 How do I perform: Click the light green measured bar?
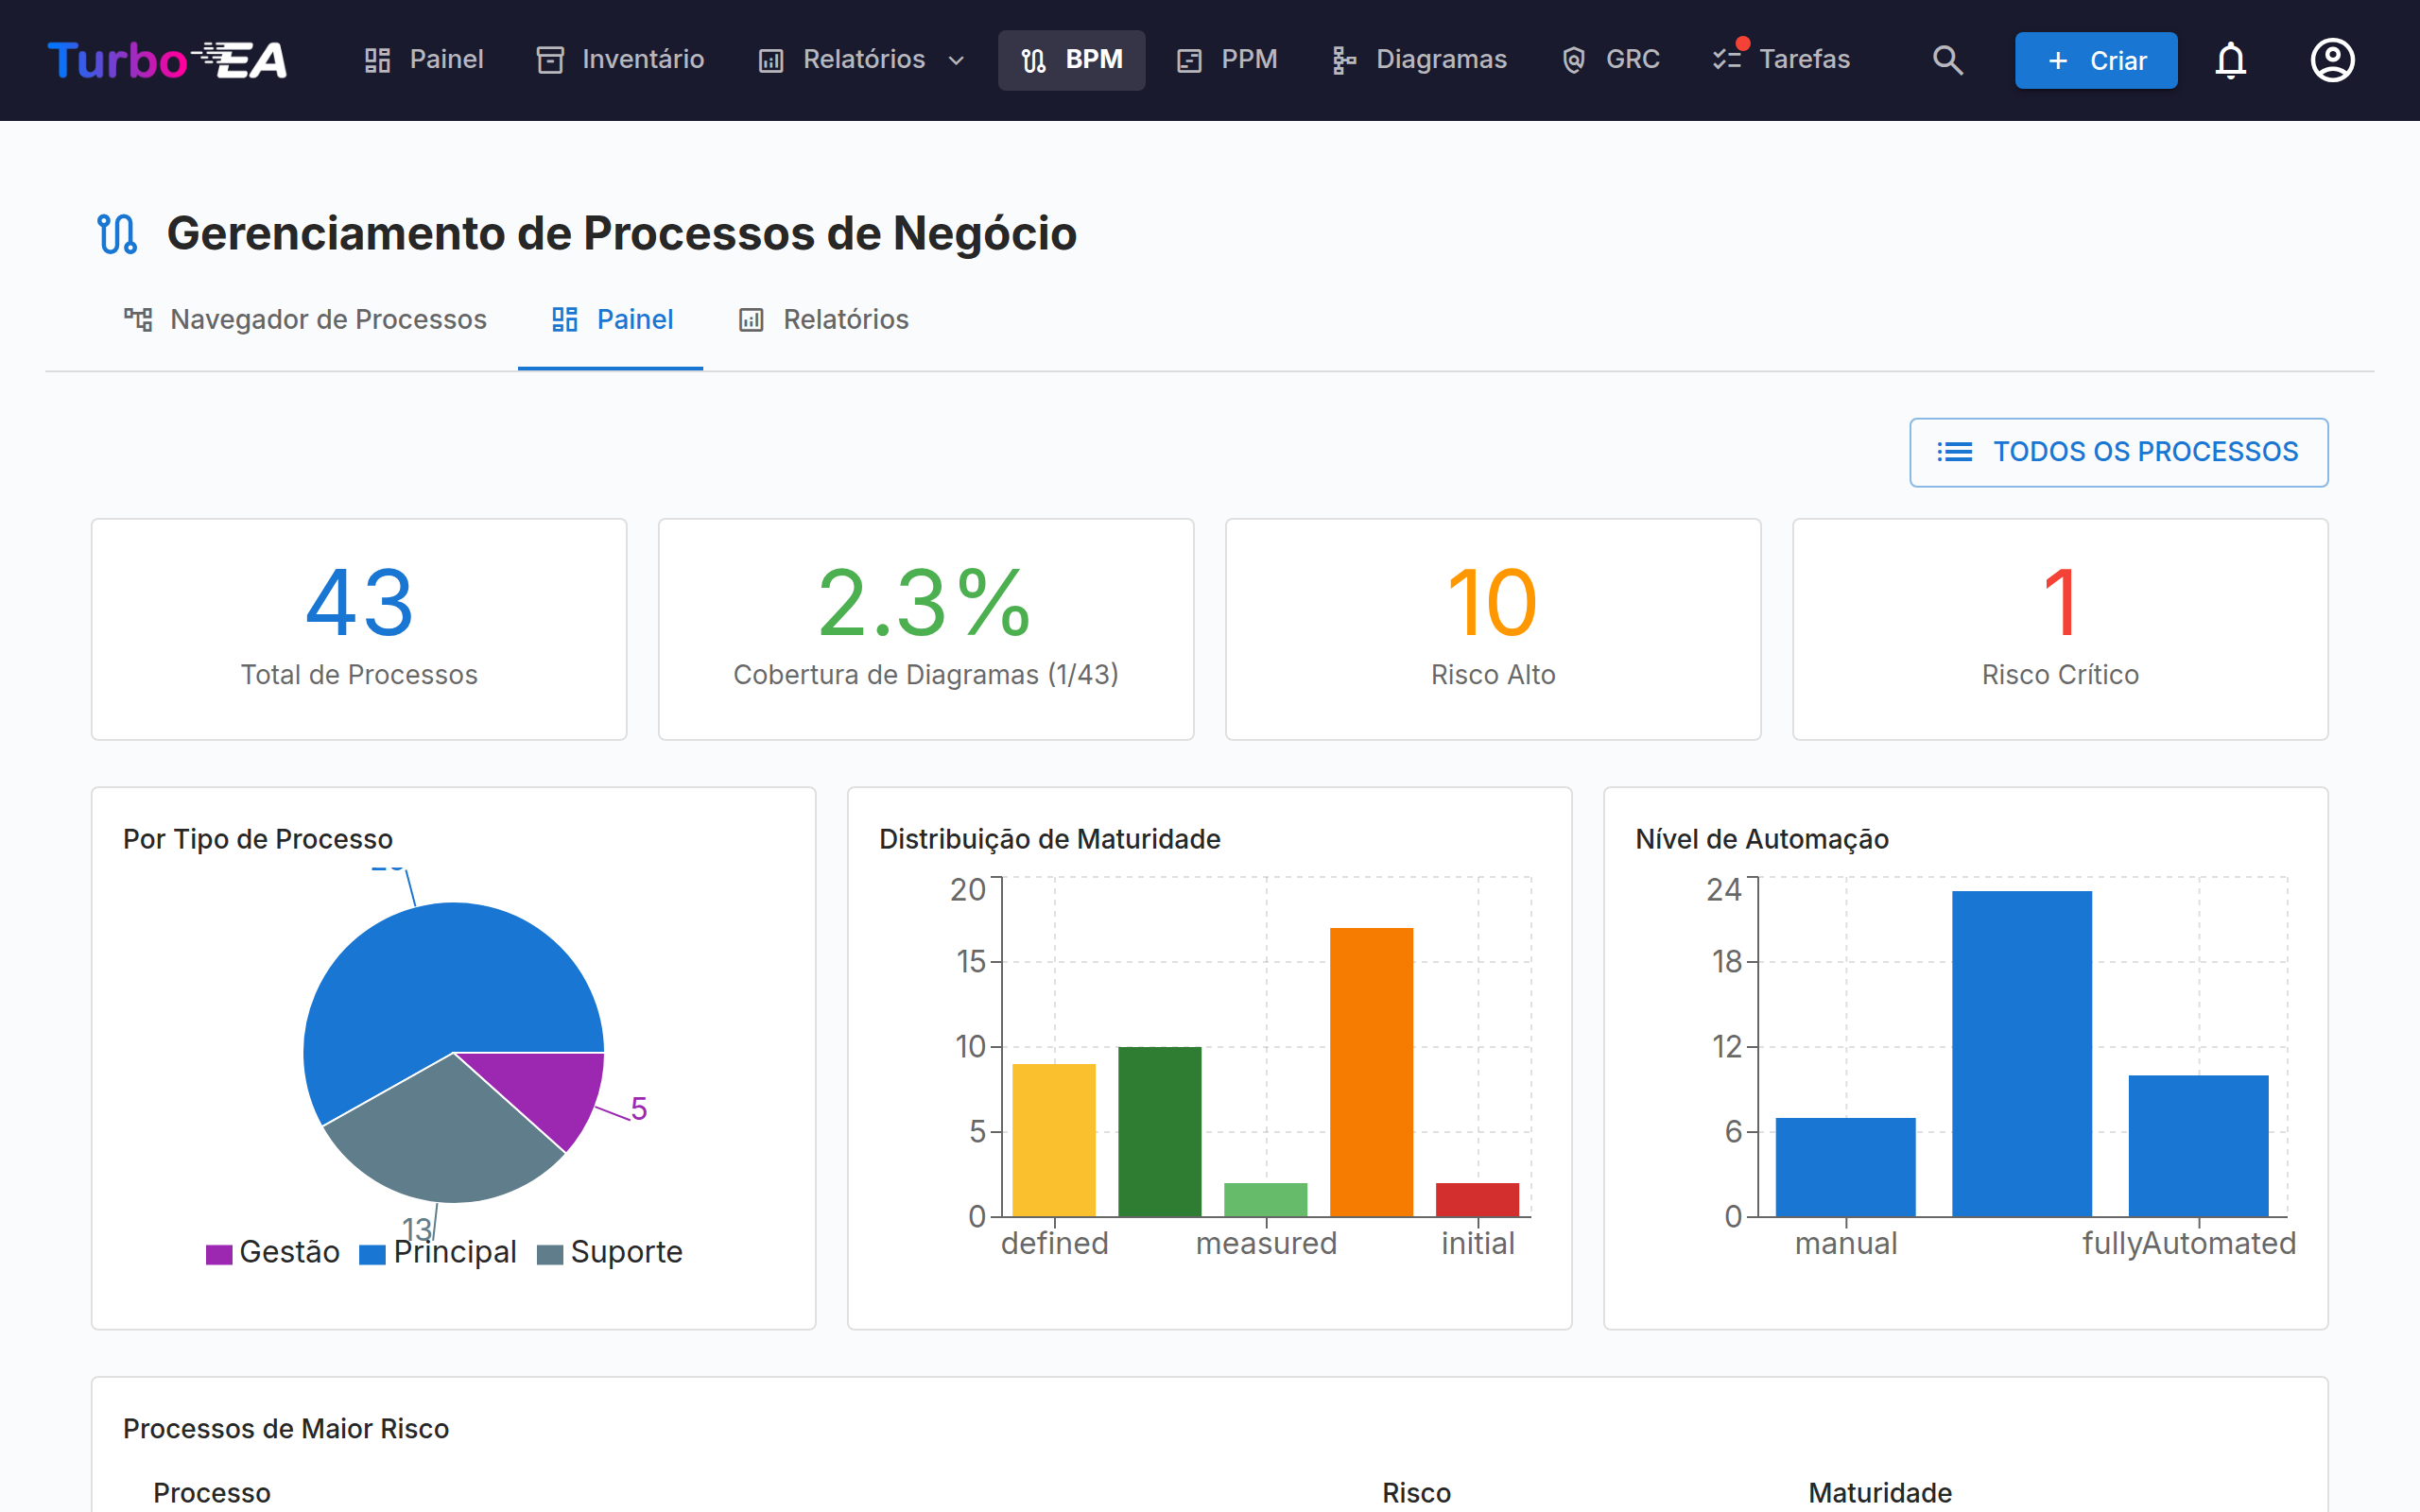[x=1266, y=1200]
